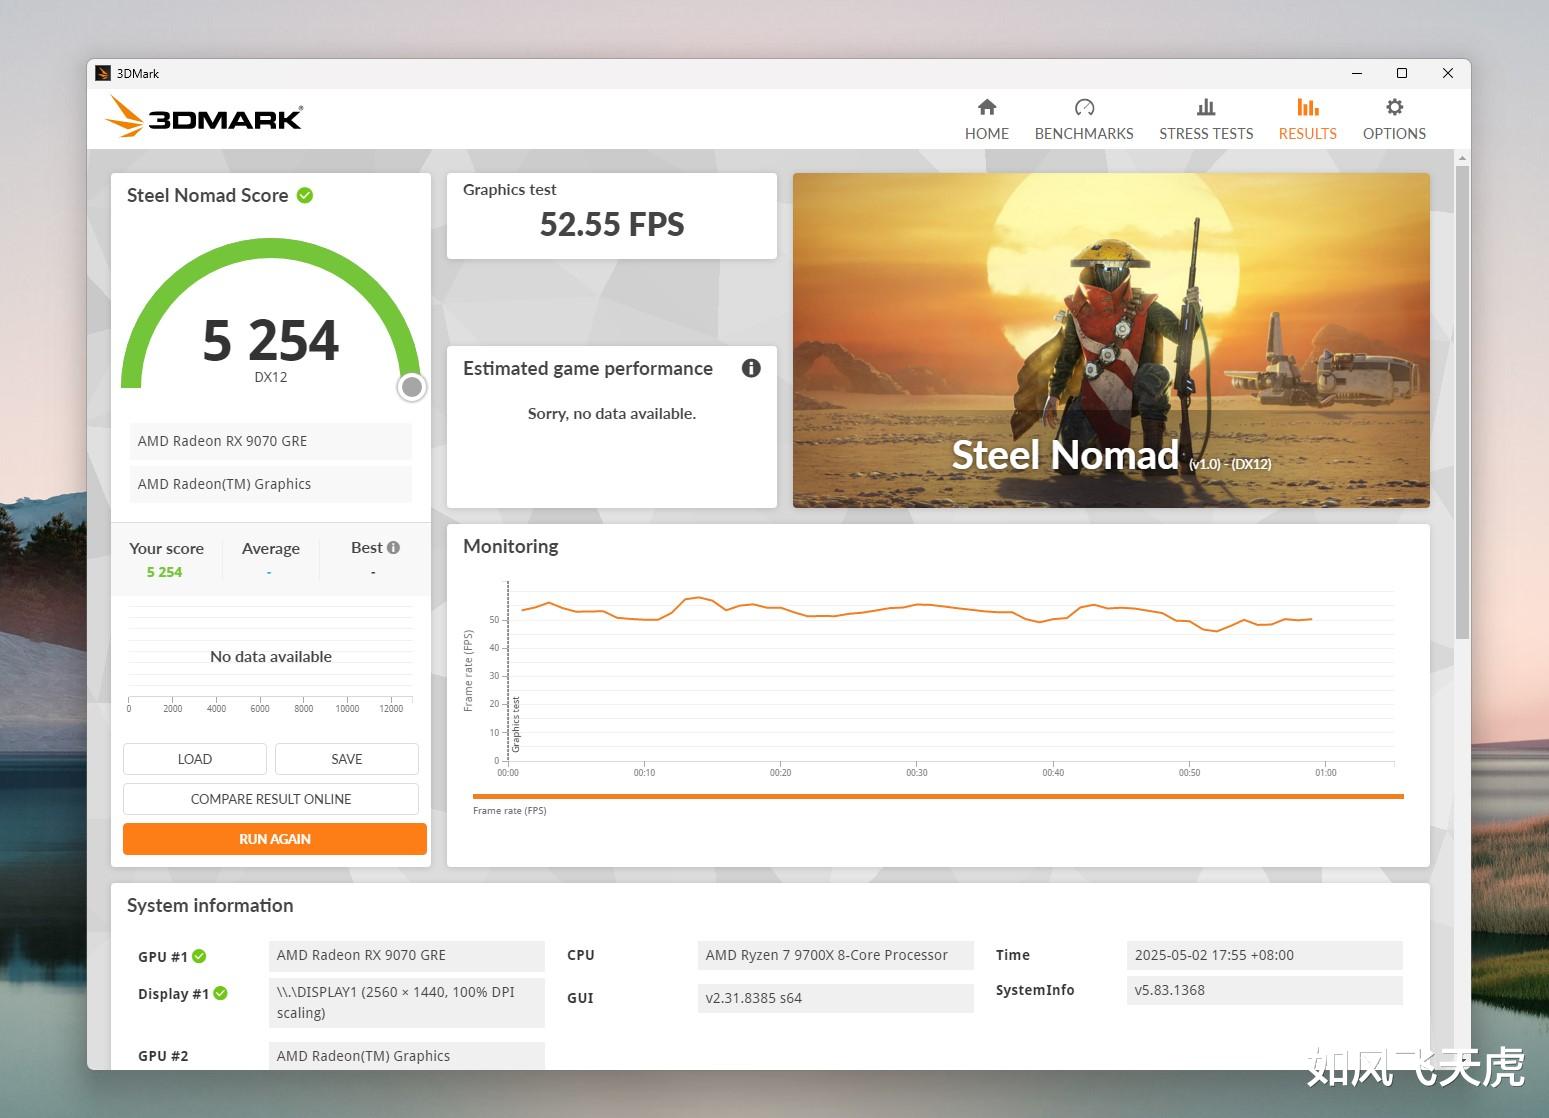Click "AMD Radeon RX 9070 GRE" in the score panel
The width and height of the screenshot is (1549, 1118).
click(x=271, y=441)
